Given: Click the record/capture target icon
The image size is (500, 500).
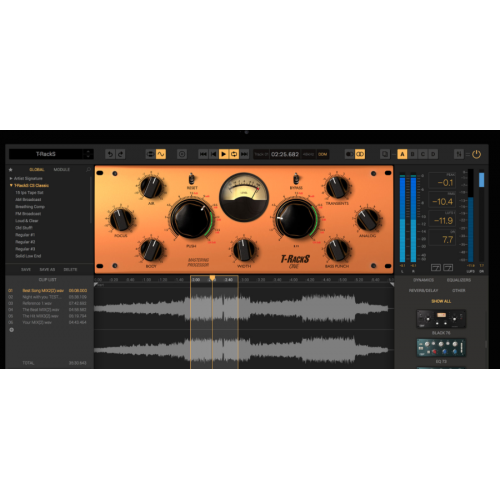Looking at the screenshot, I should tap(182, 154).
